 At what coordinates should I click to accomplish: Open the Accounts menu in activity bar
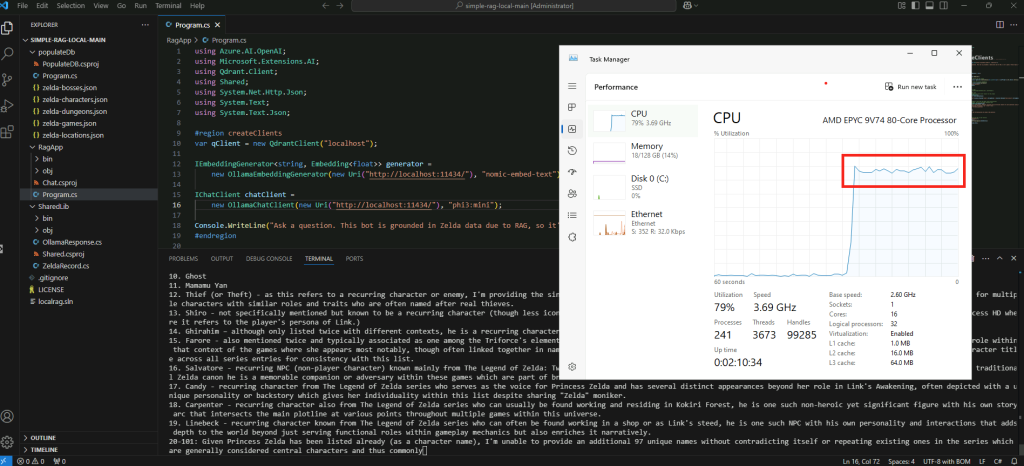point(7,416)
